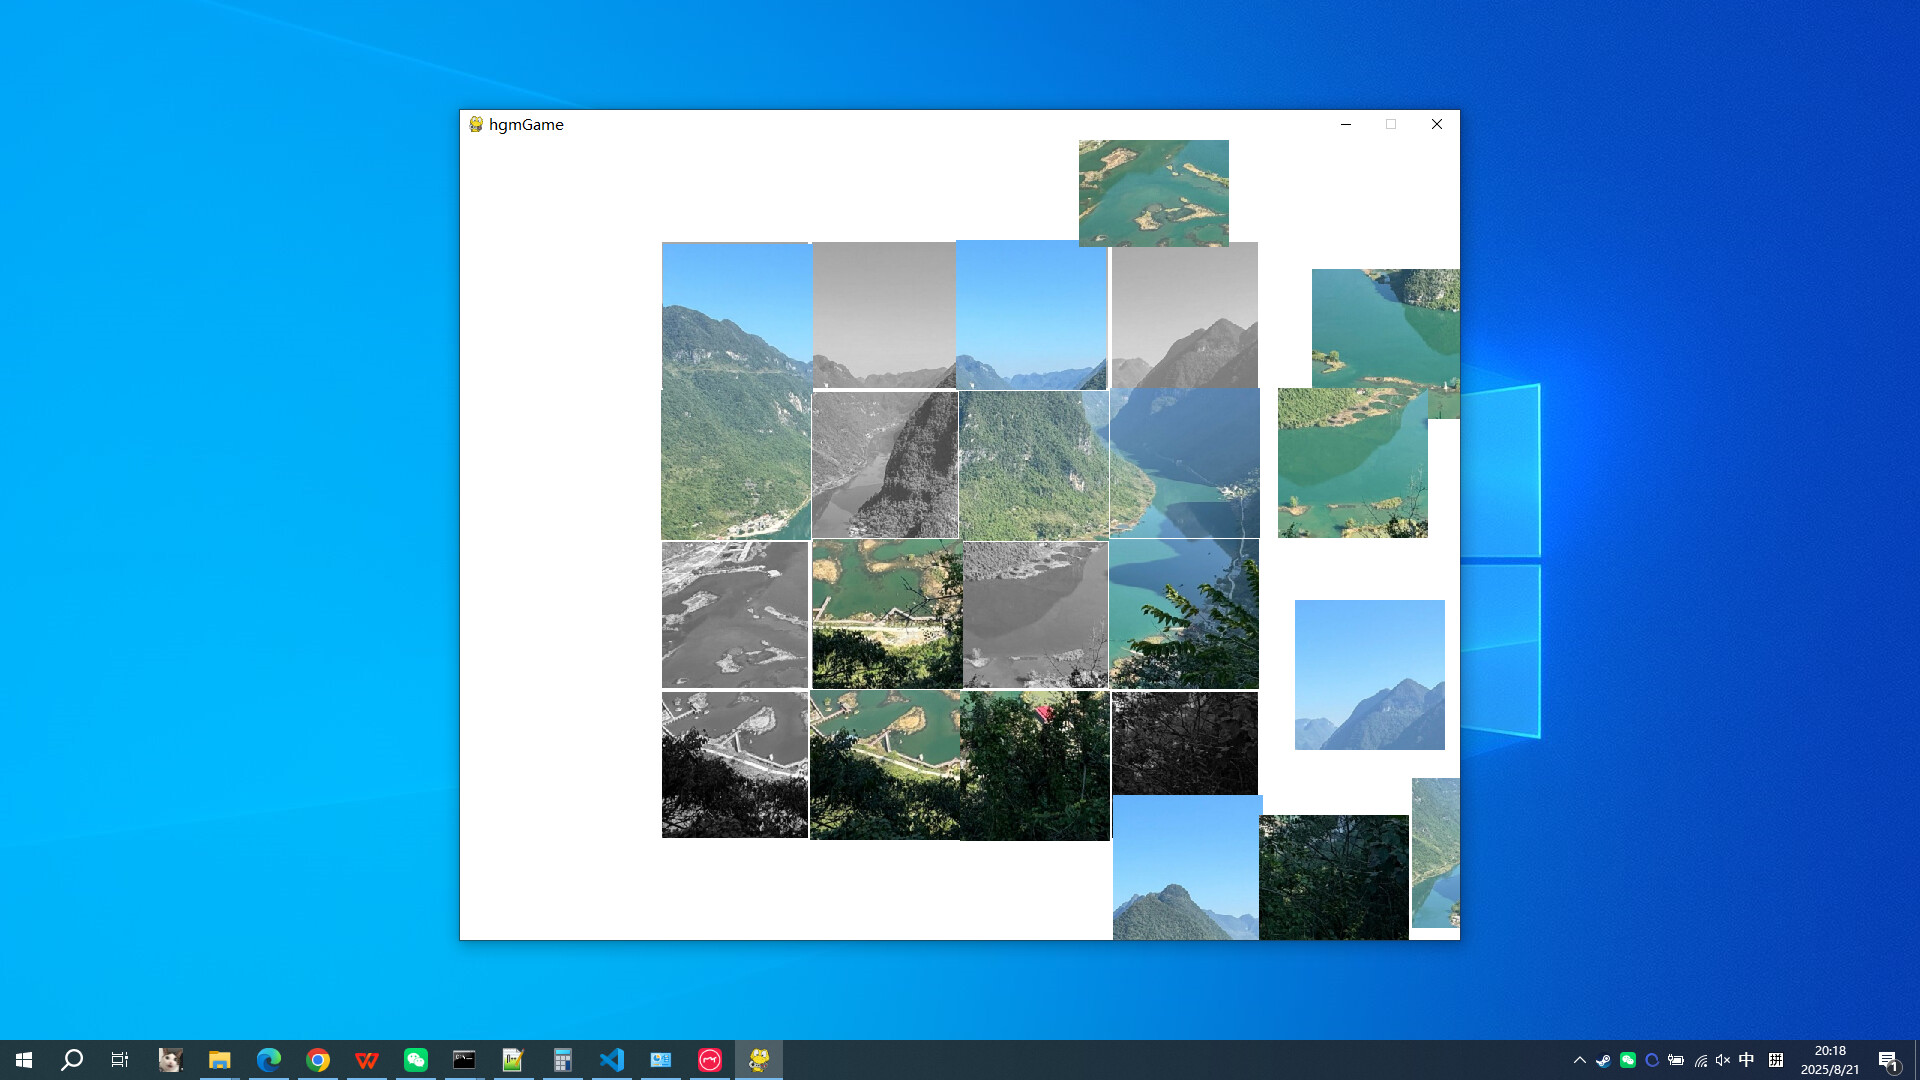
Task: Open WeChat from the taskbar
Action: [415, 1059]
